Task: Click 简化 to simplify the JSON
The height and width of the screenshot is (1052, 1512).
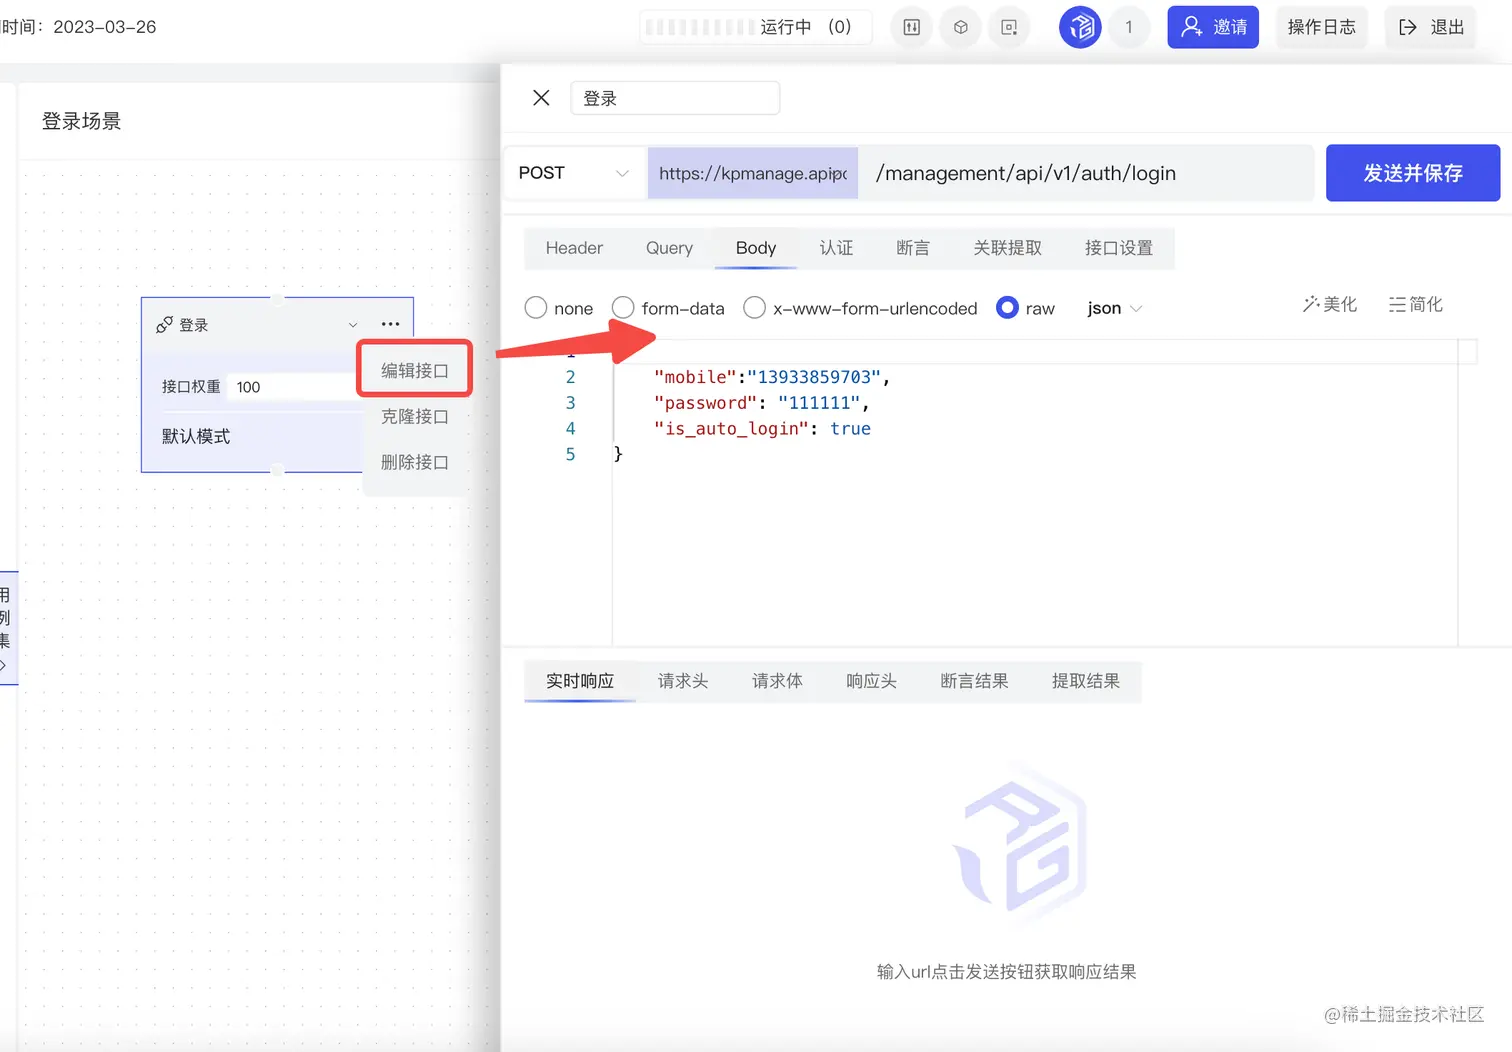Action: tap(1416, 305)
